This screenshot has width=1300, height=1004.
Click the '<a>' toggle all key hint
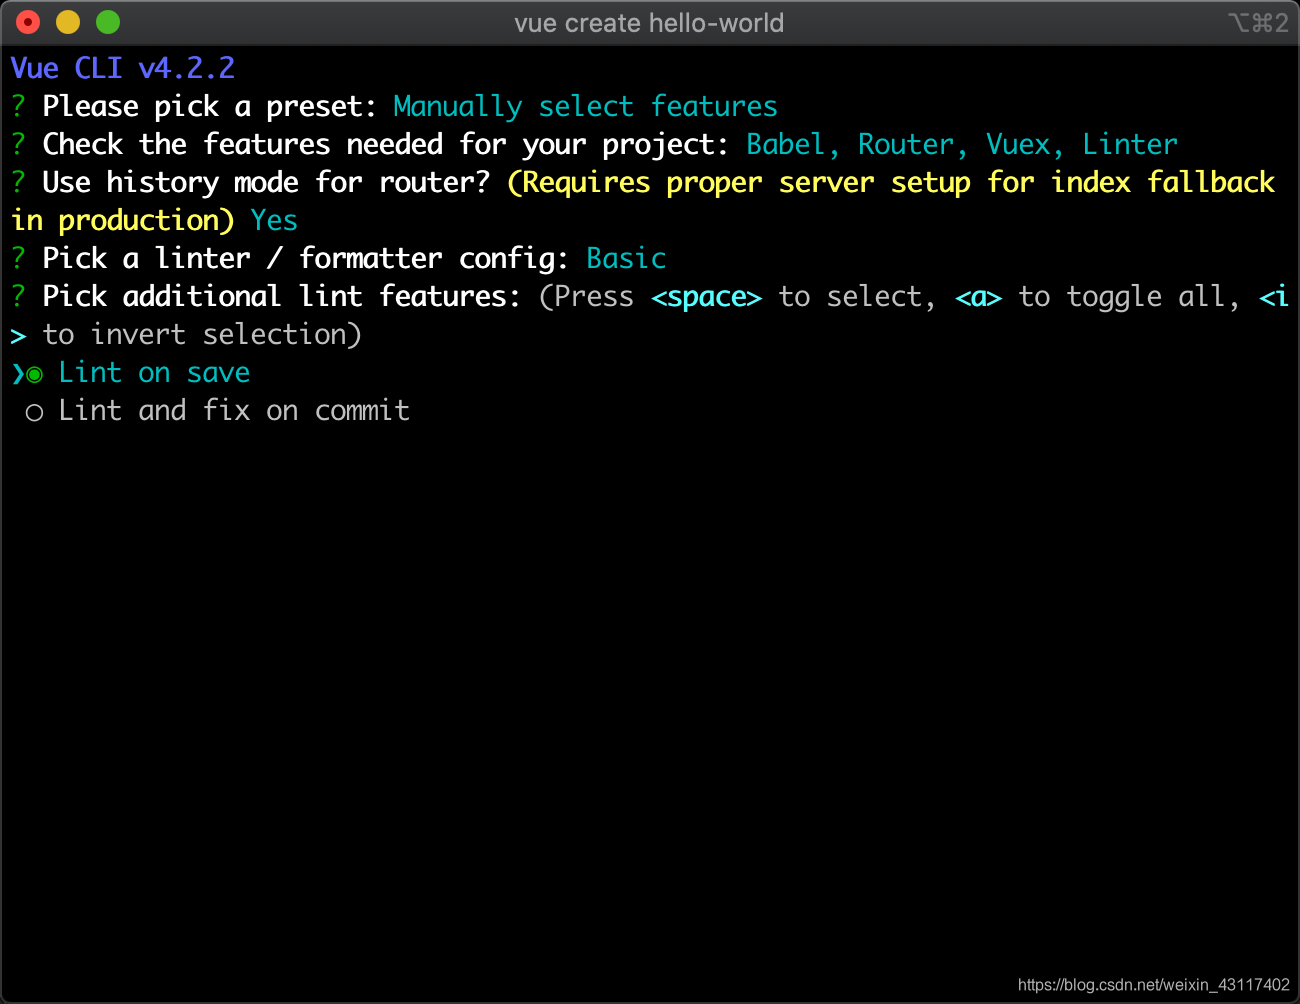[978, 297]
